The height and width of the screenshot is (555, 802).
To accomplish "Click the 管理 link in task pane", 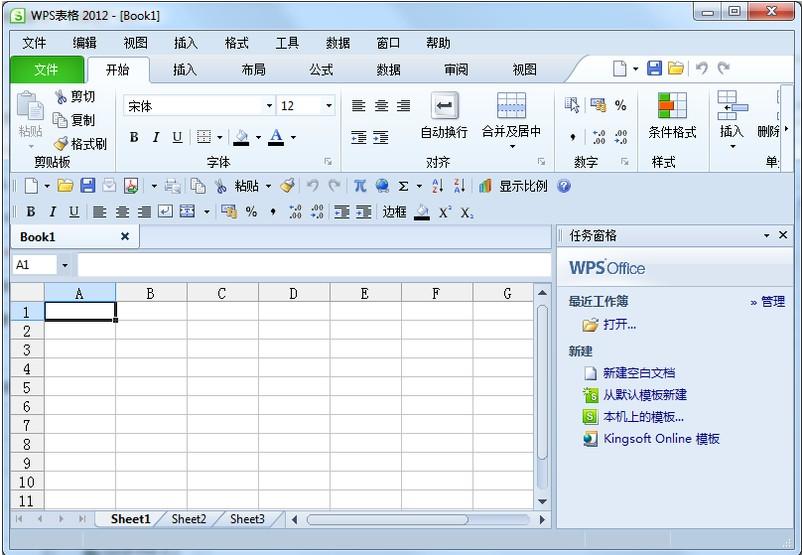I will coord(773,302).
